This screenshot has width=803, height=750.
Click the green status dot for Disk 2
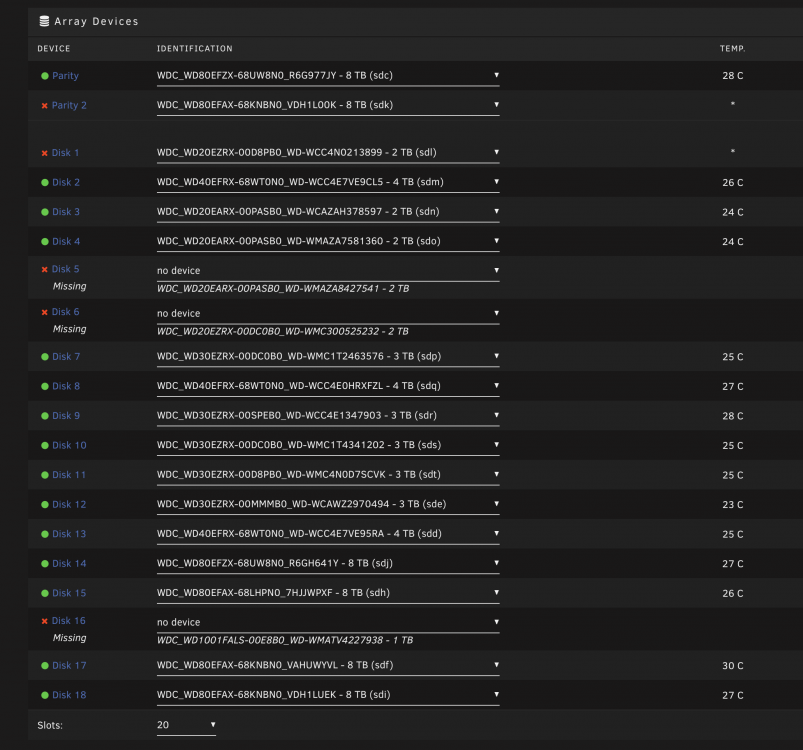point(45,182)
